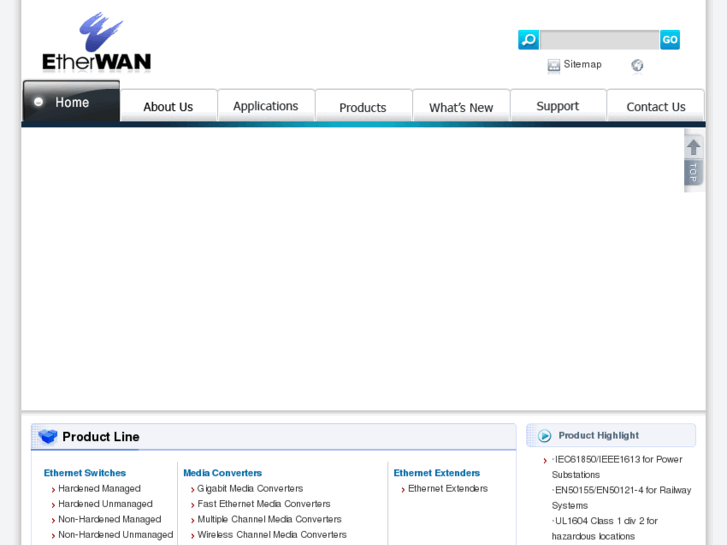Image resolution: width=727 pixels, height=545 pixels.
Task: Click the Product Line heading
Action: click(101, 436)
